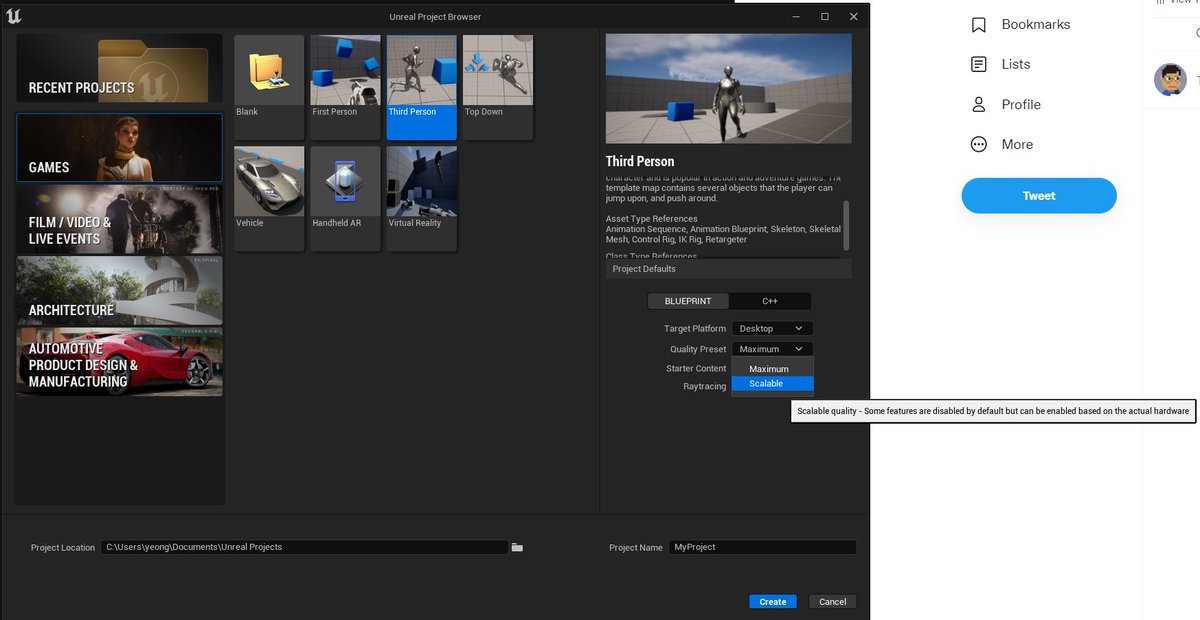The image size is (1200, 620).
Task: Open Automotive Product Design & Manufacturing category
Action: (x=119, y=362)
